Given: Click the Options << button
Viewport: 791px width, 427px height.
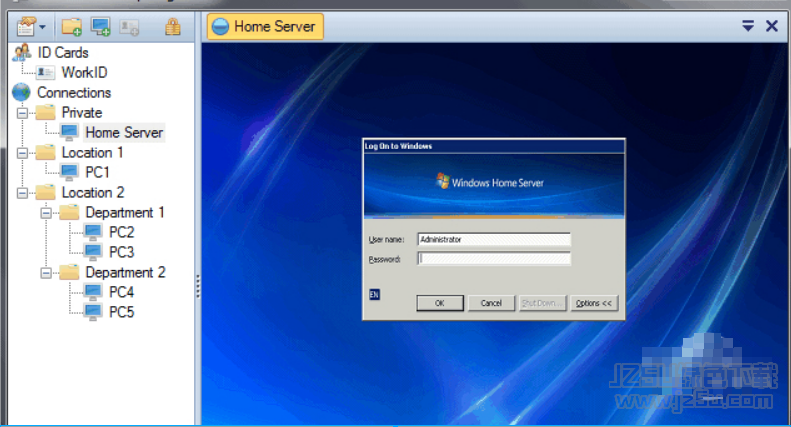Looking at the screenshot, I should [594, 303].
